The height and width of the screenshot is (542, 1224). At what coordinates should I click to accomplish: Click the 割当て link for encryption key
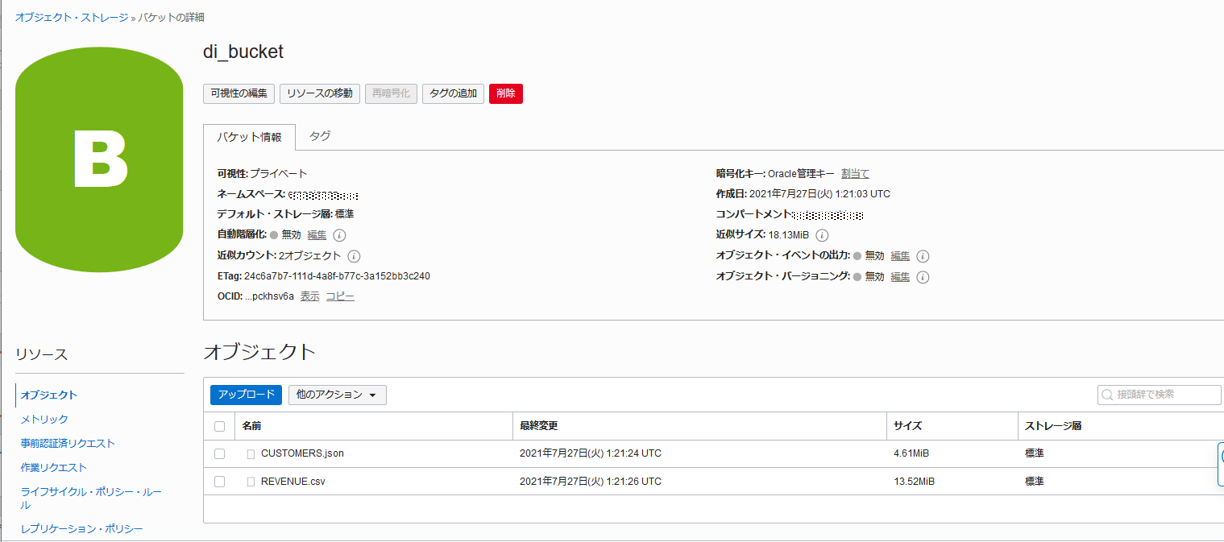[855, 173]
